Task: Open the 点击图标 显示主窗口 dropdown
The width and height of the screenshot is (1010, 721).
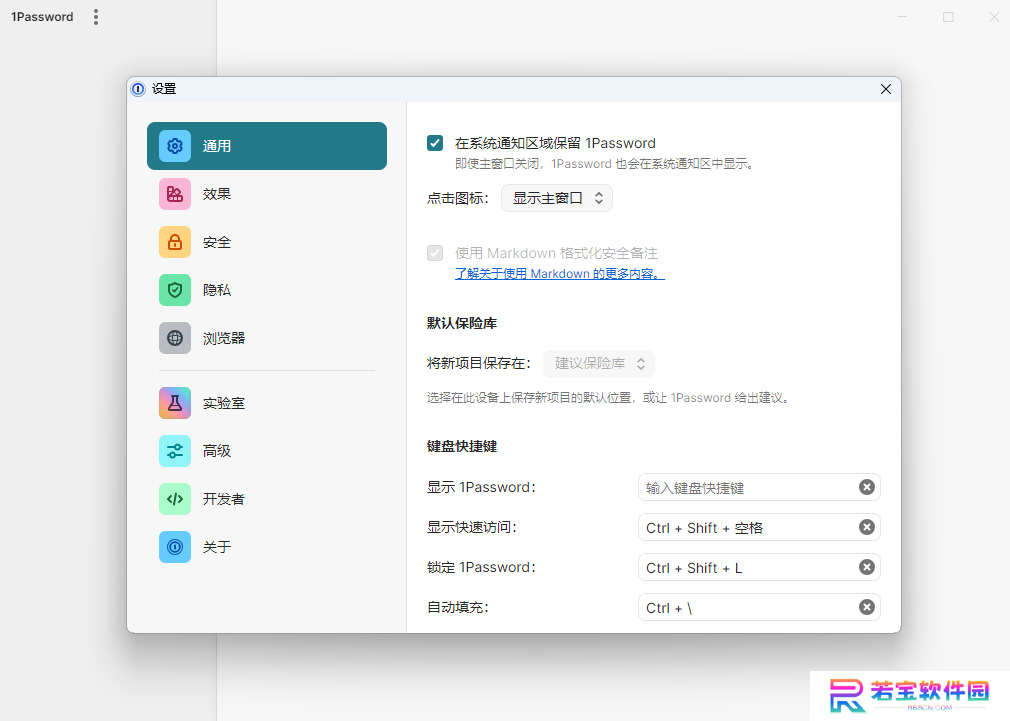Action: coord(557,198)
